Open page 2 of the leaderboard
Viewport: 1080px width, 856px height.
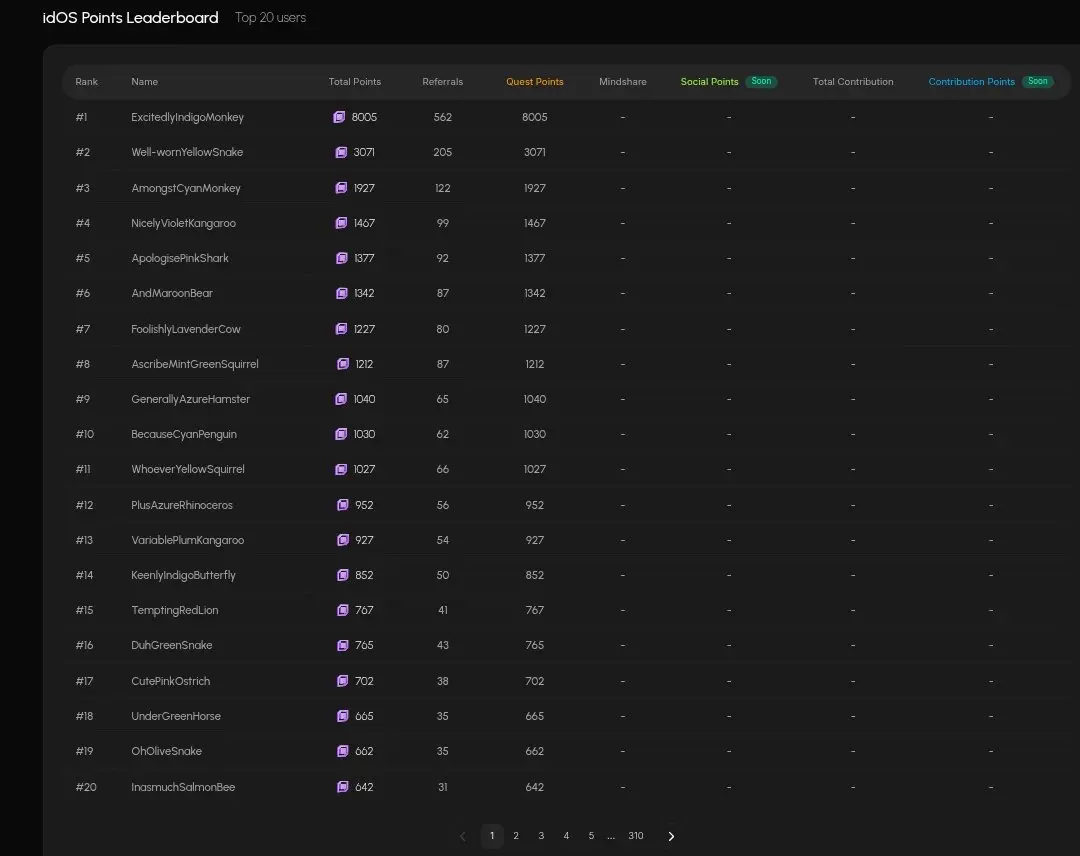(516, 836)
